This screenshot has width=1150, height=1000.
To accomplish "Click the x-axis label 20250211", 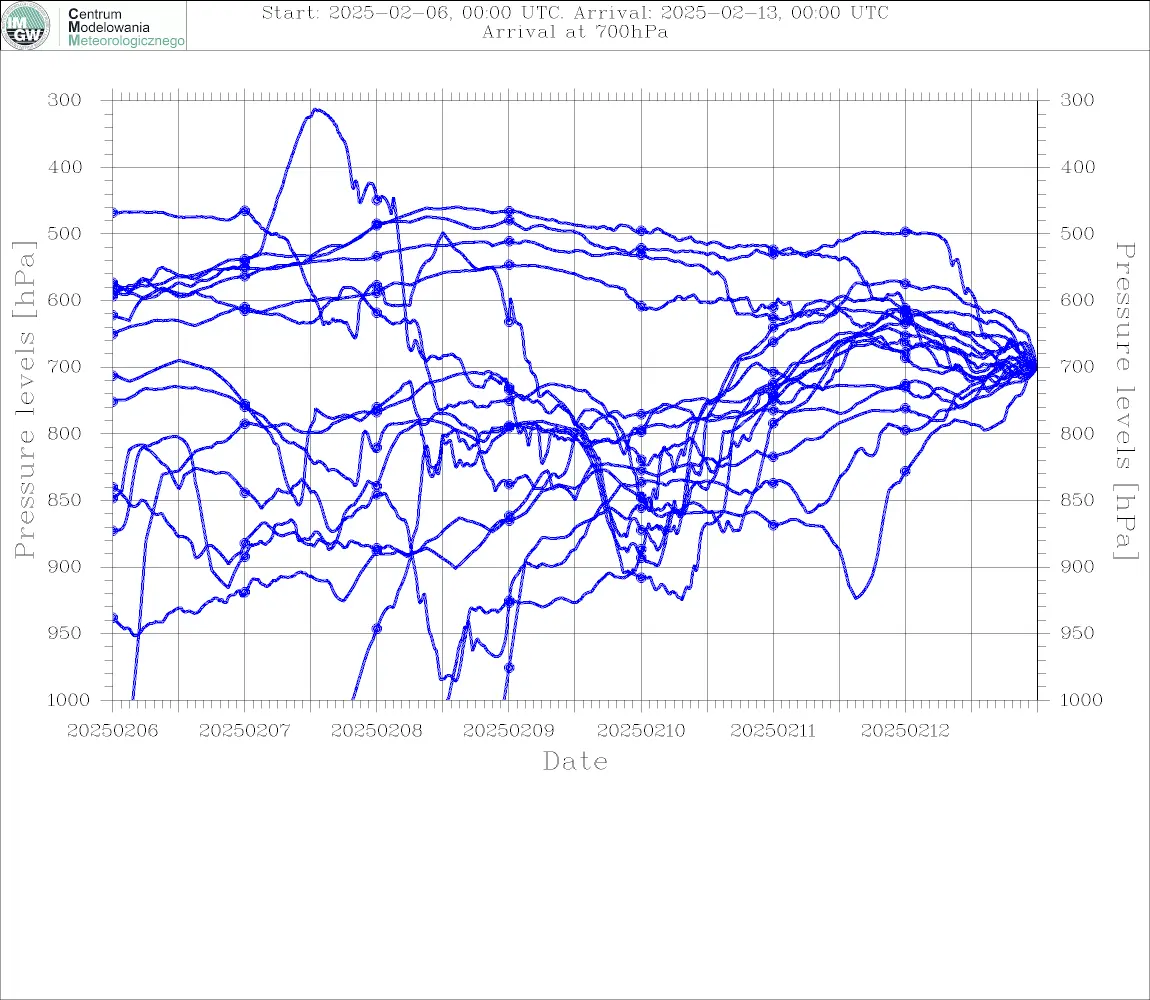I will point(773,731).
